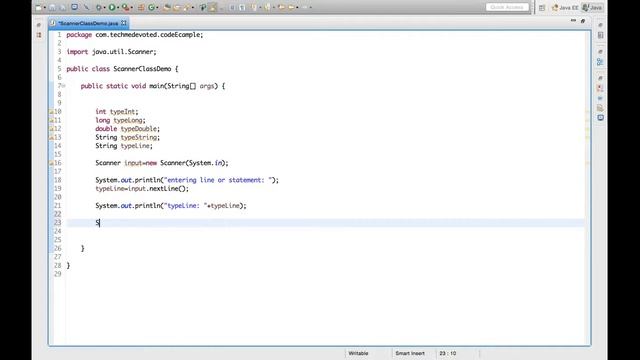Viewport: 640px width, 360px height.
Task: Click on 'String typeLine;' declaration
Action: pos(124,146)
